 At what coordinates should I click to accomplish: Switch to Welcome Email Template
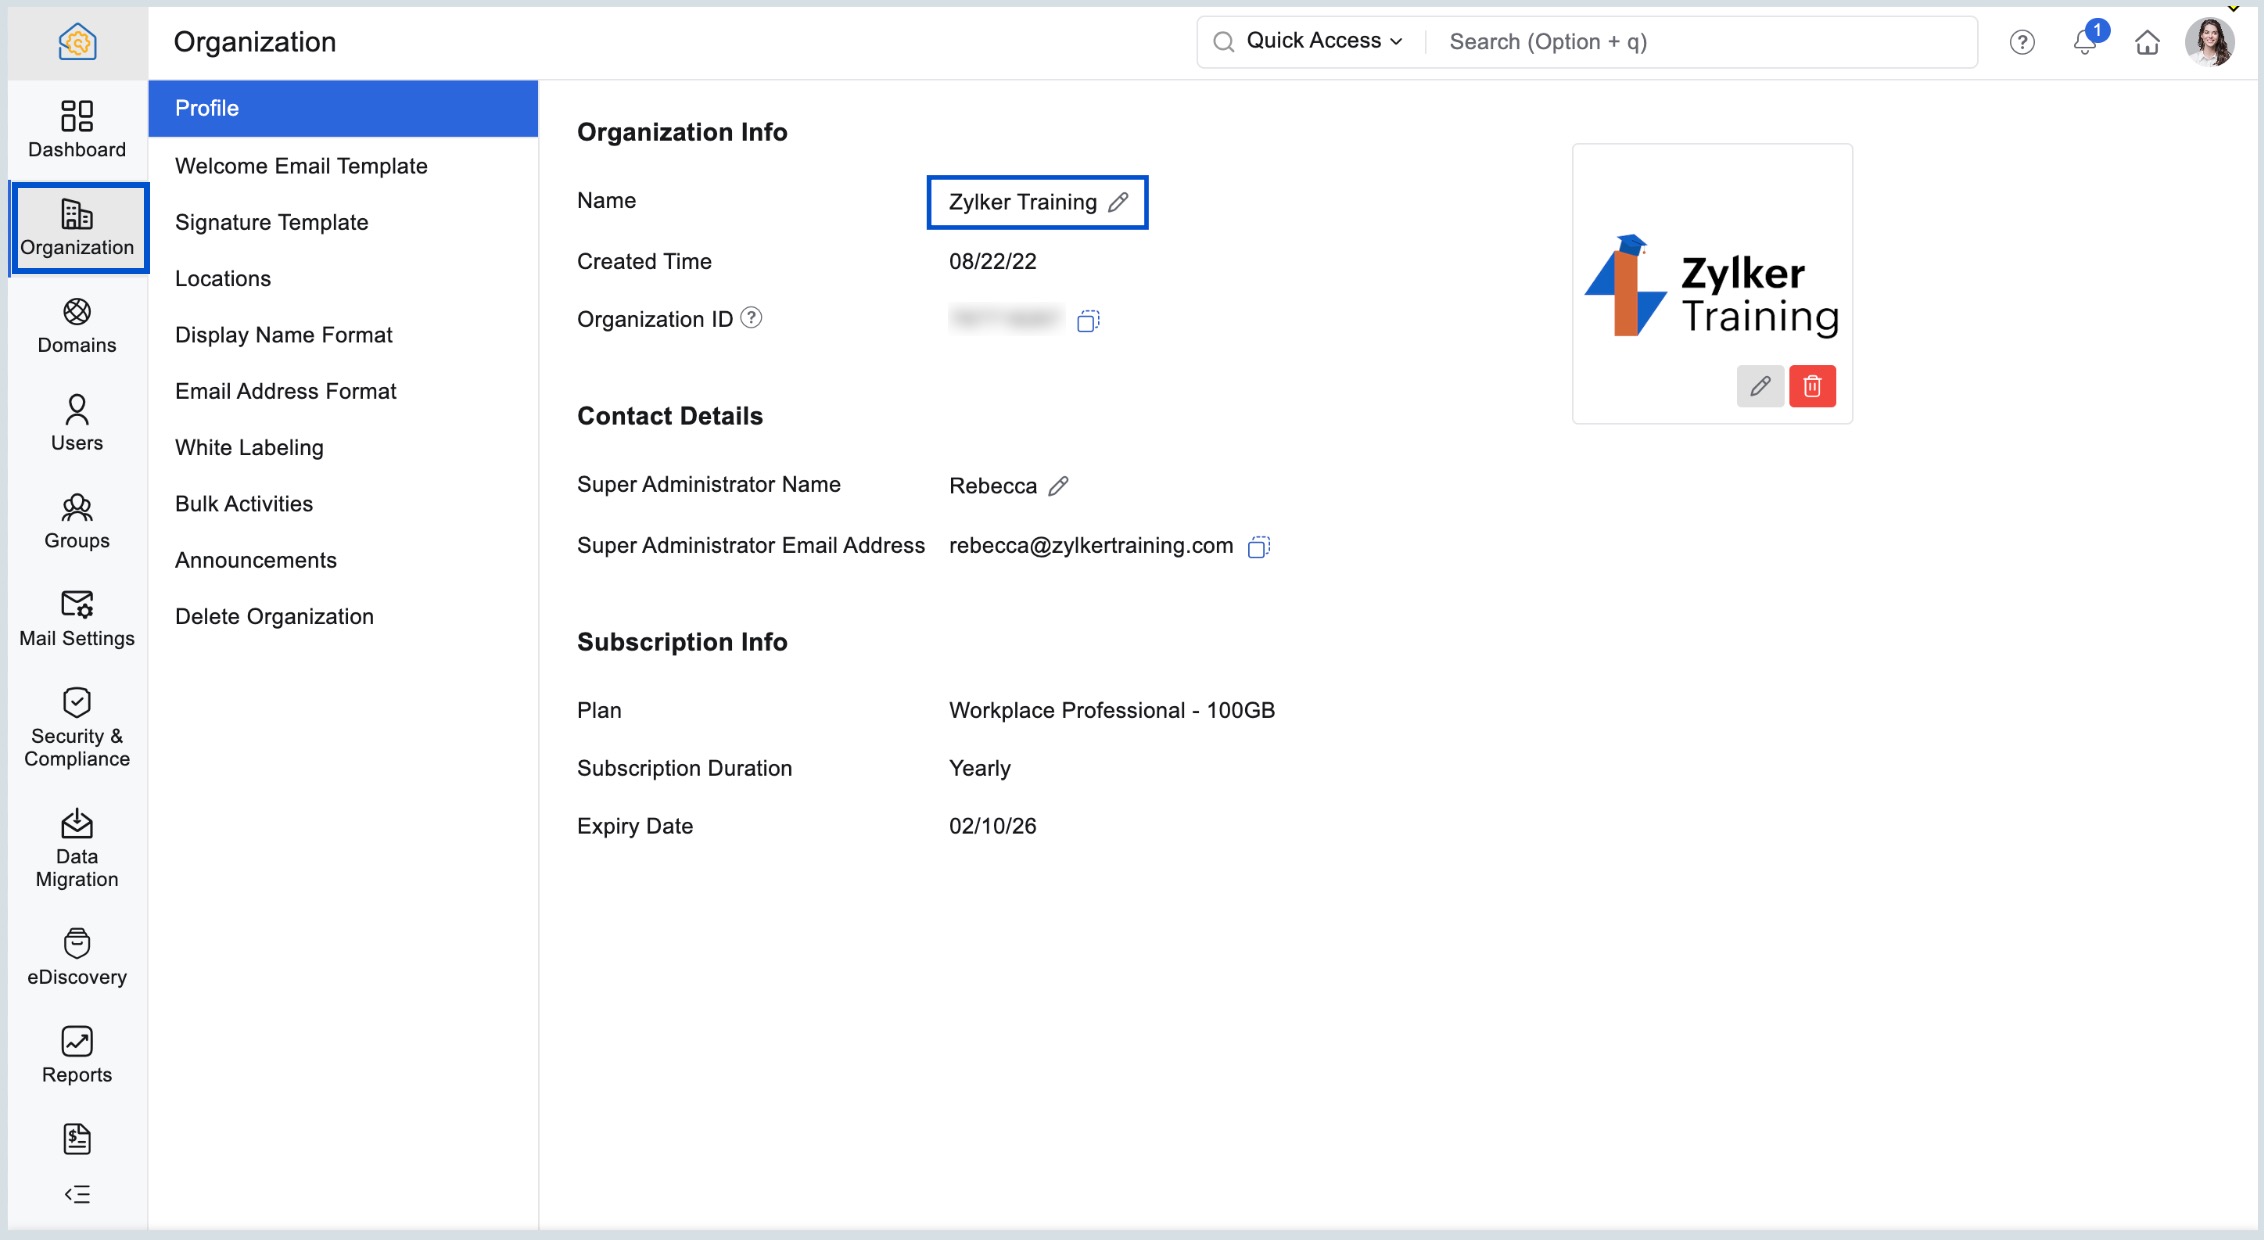coord(301,165)
